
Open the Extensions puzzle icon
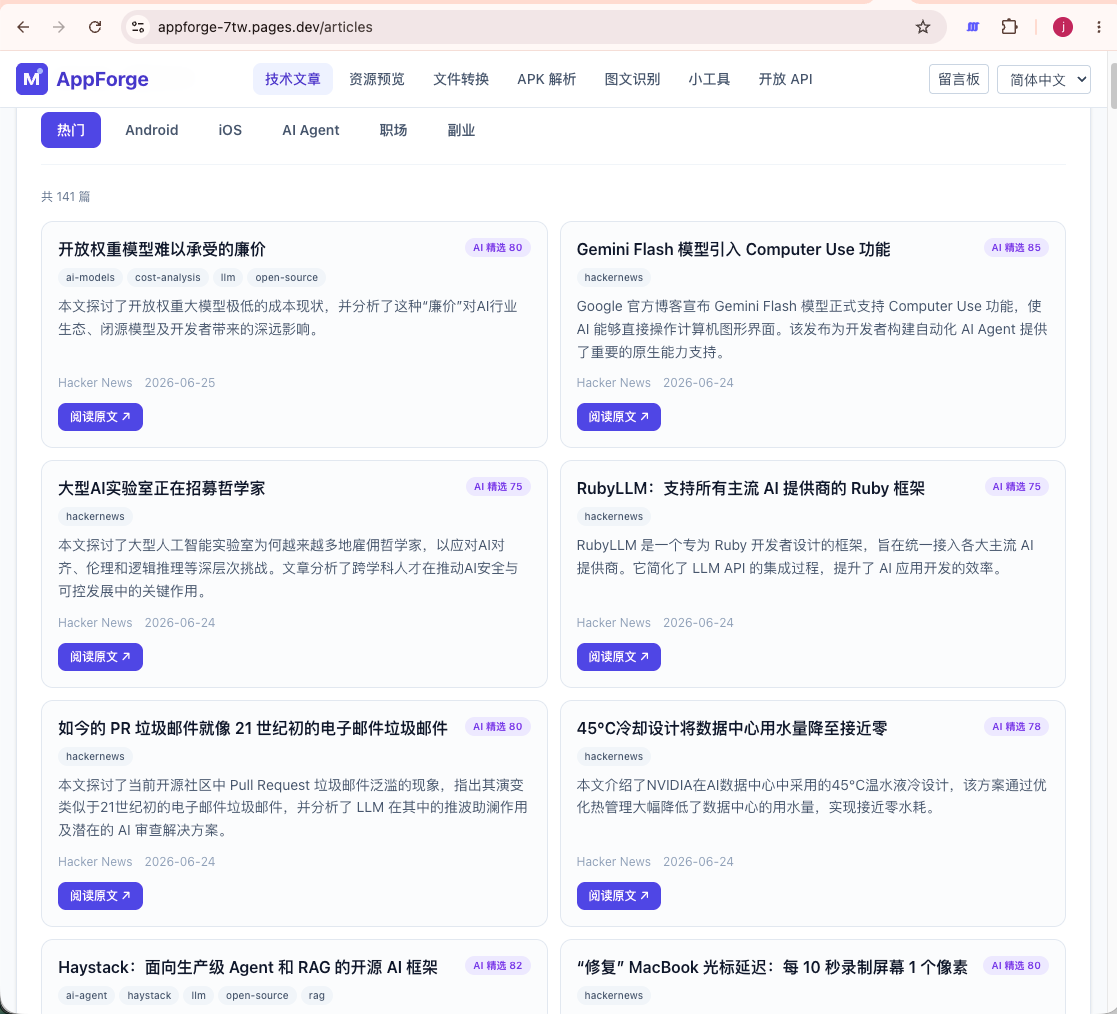click(1009, 27)
